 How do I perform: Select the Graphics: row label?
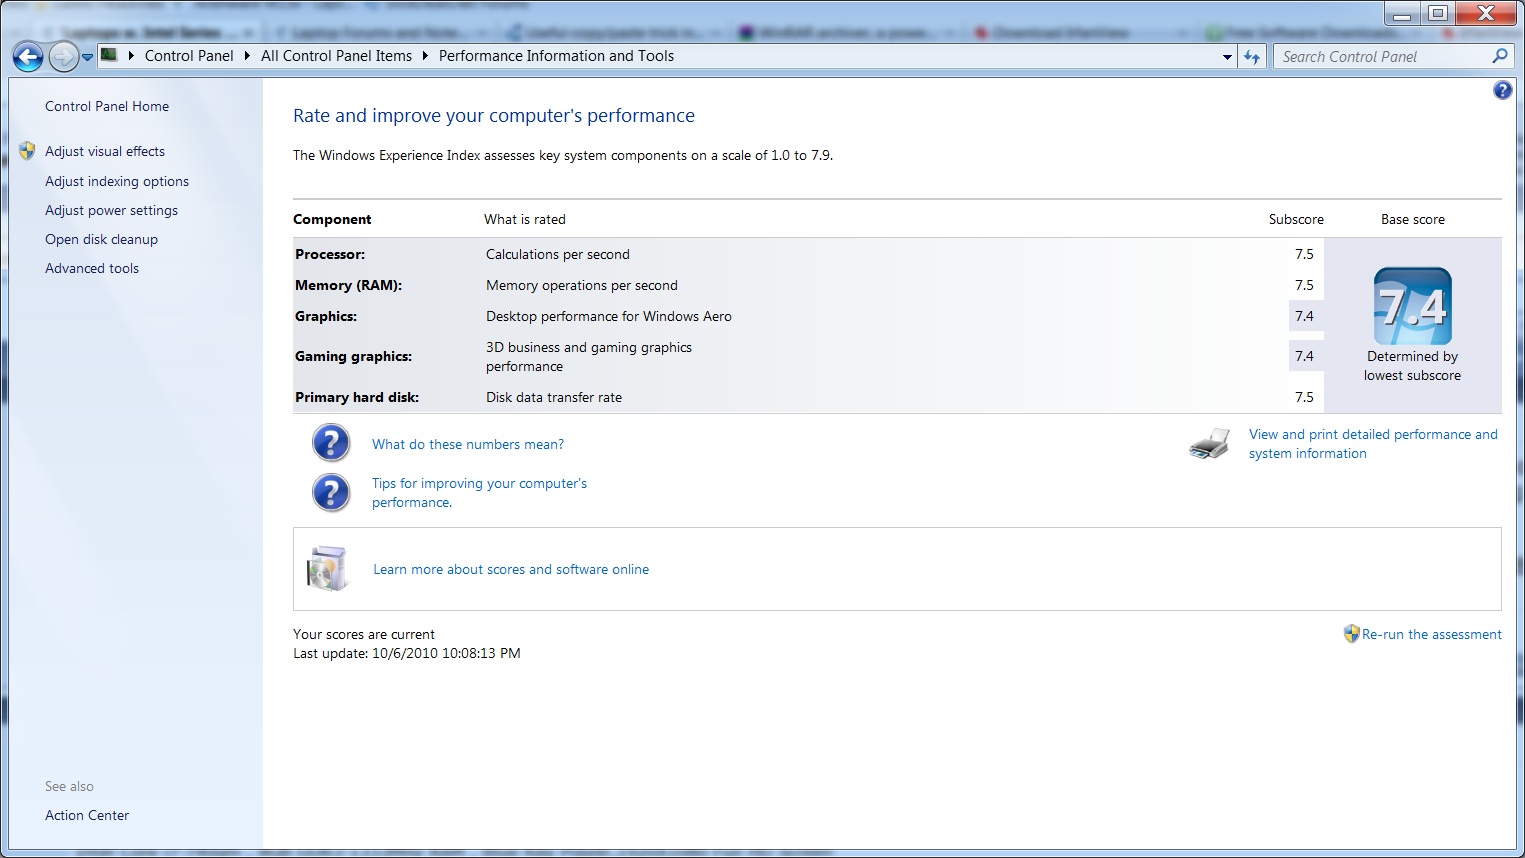(326, 316)
